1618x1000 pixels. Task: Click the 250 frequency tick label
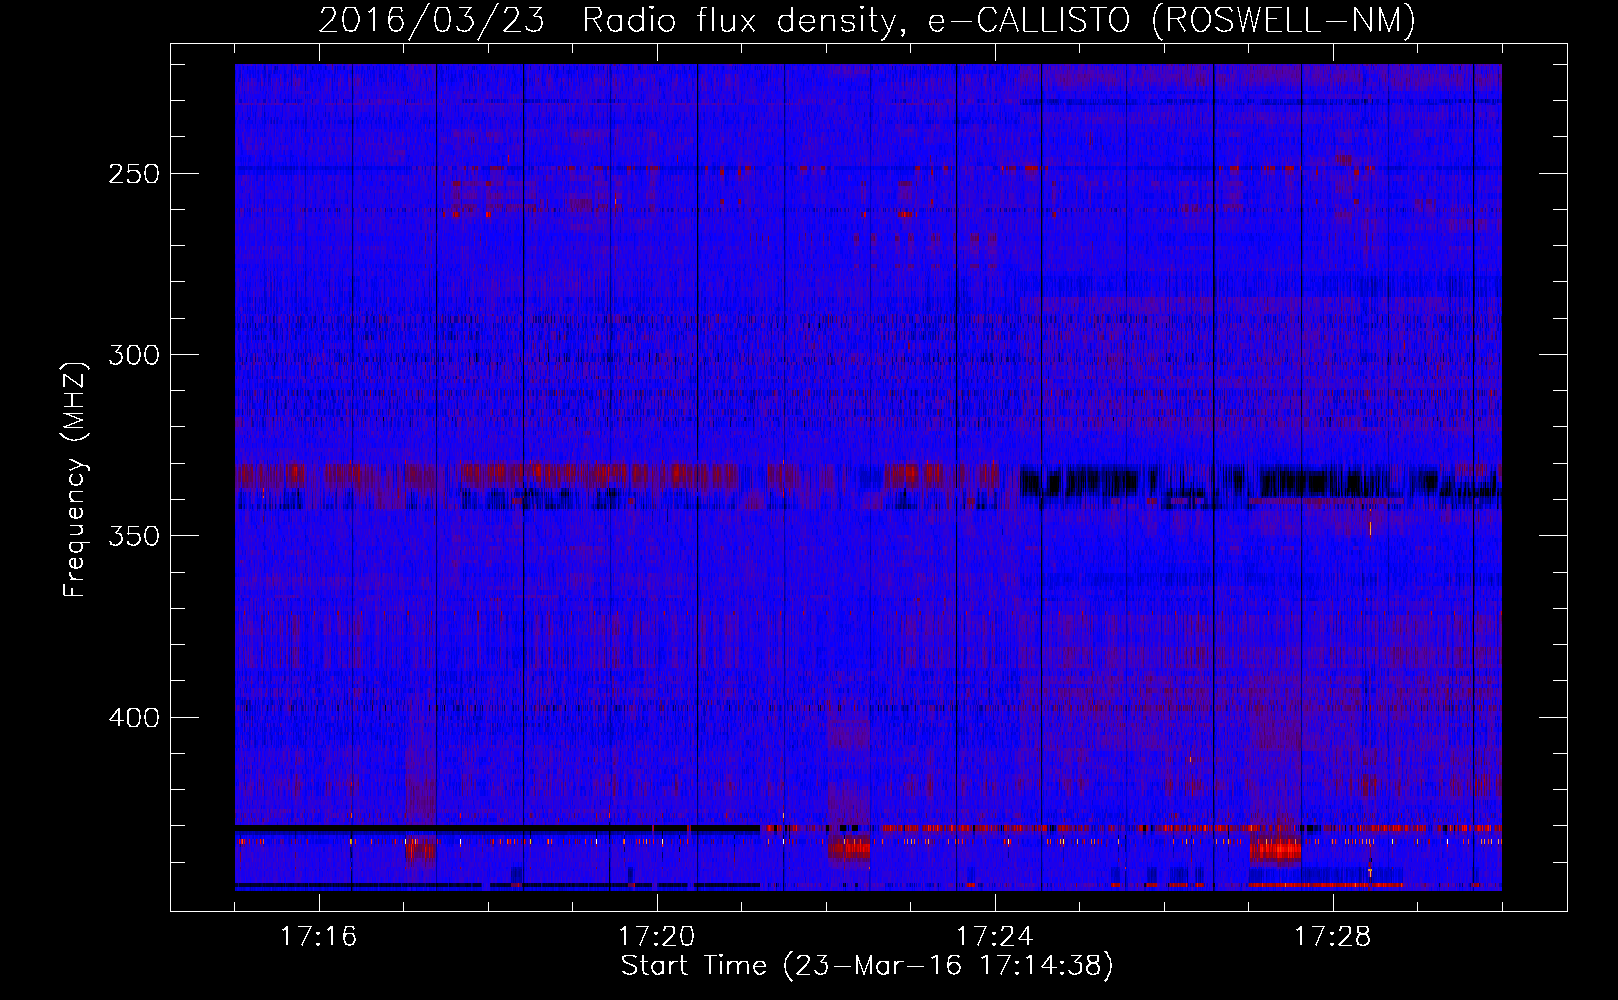tap(133, 174)
